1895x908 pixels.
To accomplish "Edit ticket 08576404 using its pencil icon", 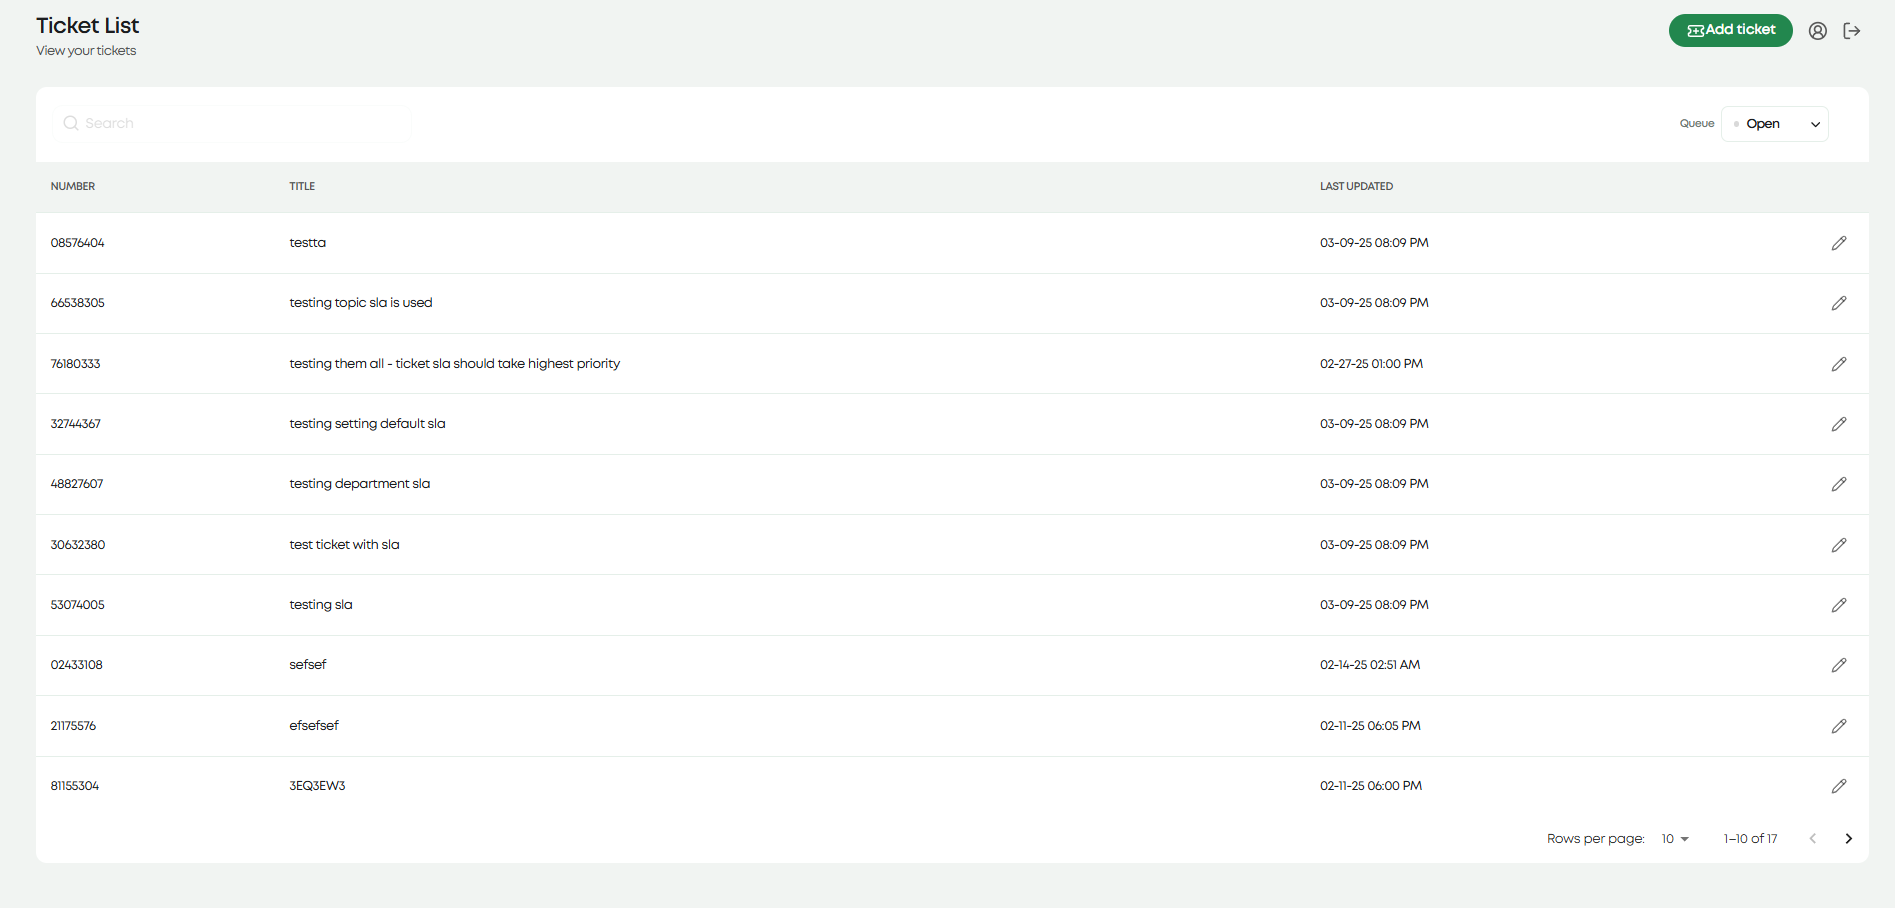I will 1839,242.
